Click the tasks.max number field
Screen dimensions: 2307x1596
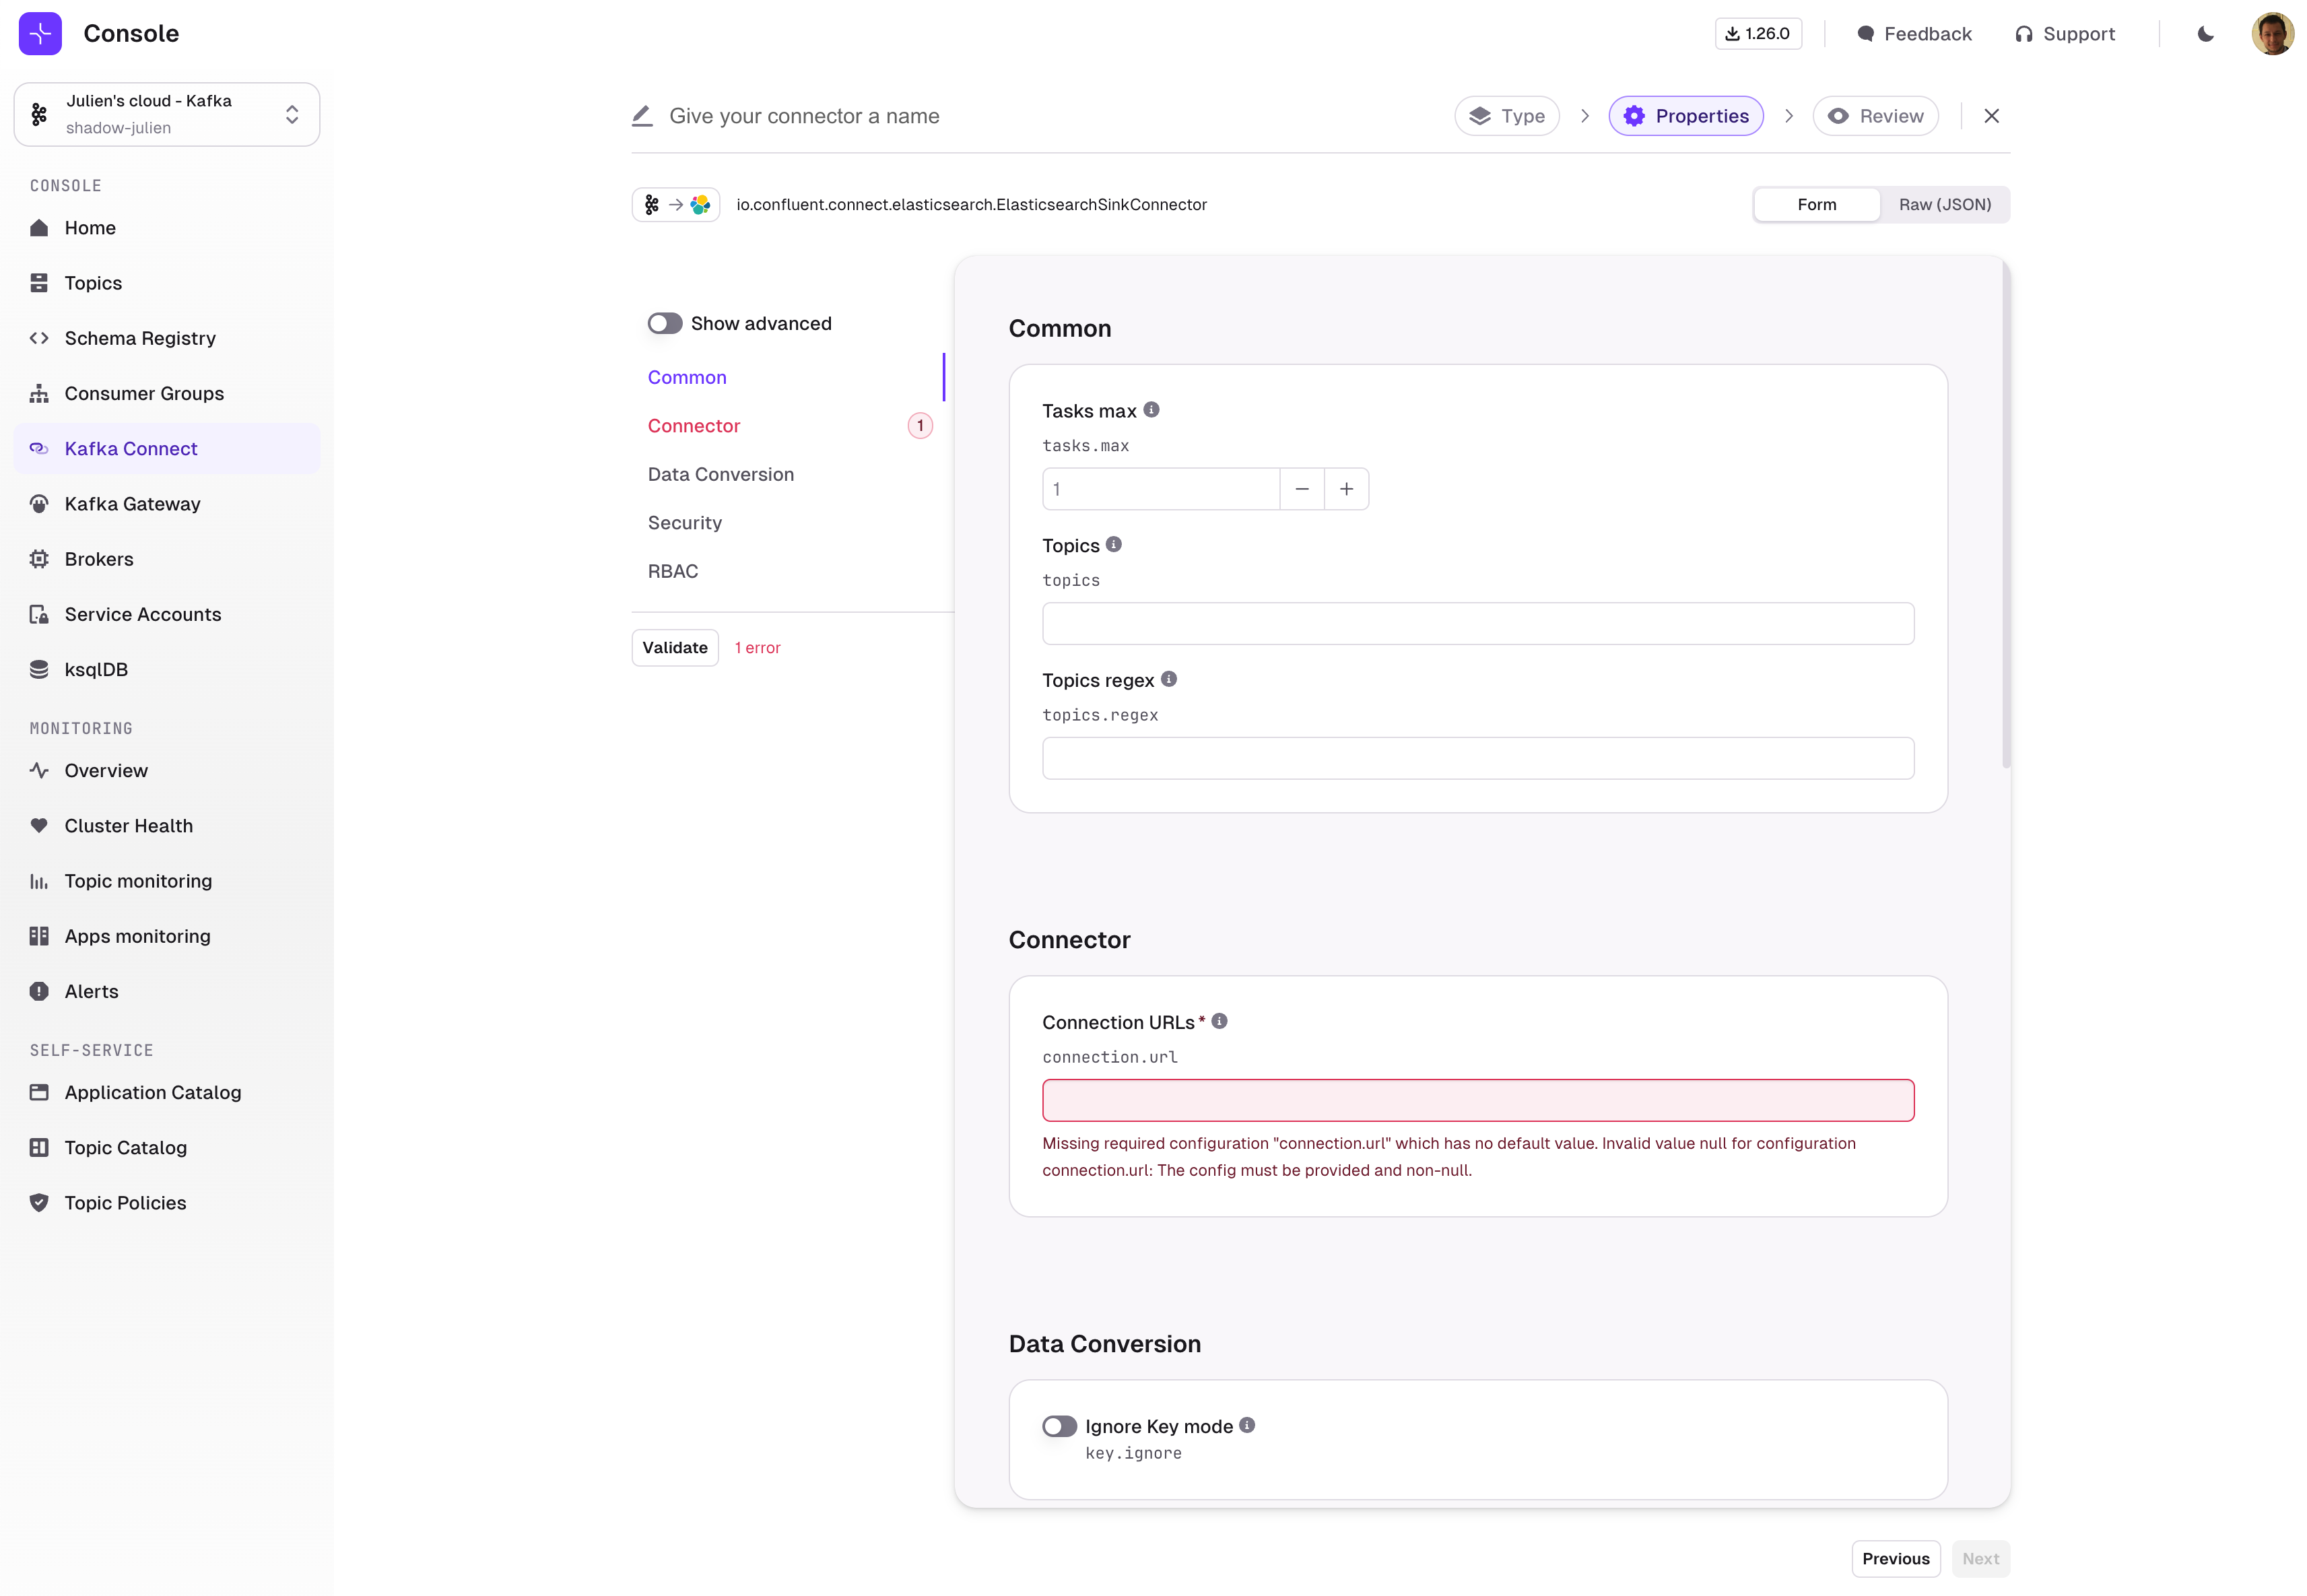click(x=1160, y=488)
